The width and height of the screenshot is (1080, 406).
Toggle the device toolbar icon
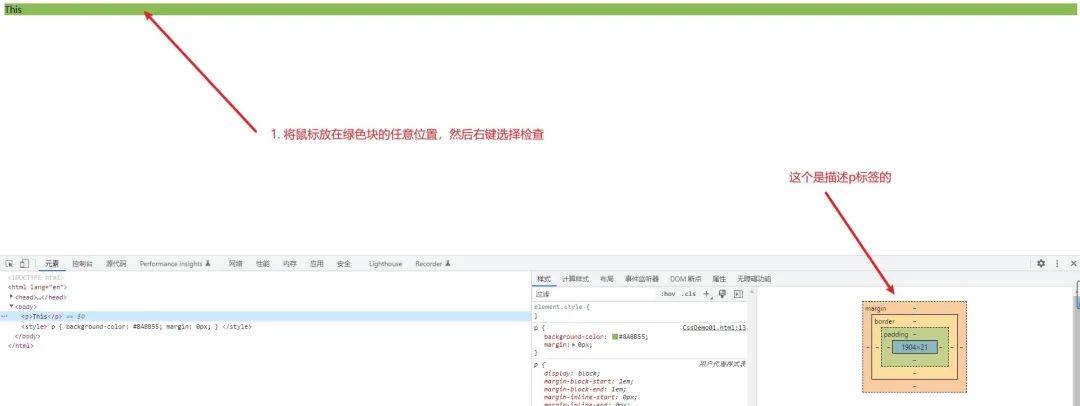pos(24,263)
